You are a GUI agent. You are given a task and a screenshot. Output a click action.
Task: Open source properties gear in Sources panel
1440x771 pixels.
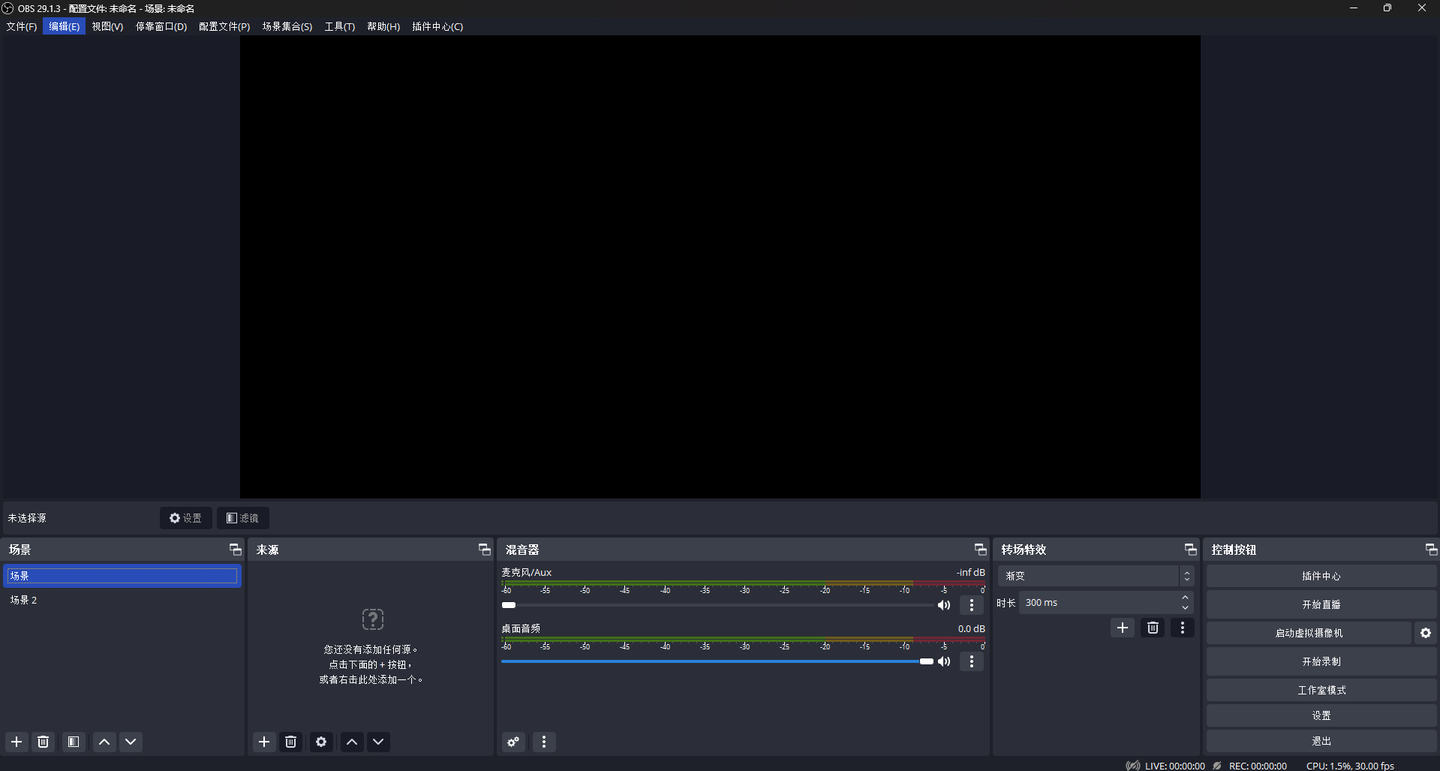[321, 741]
